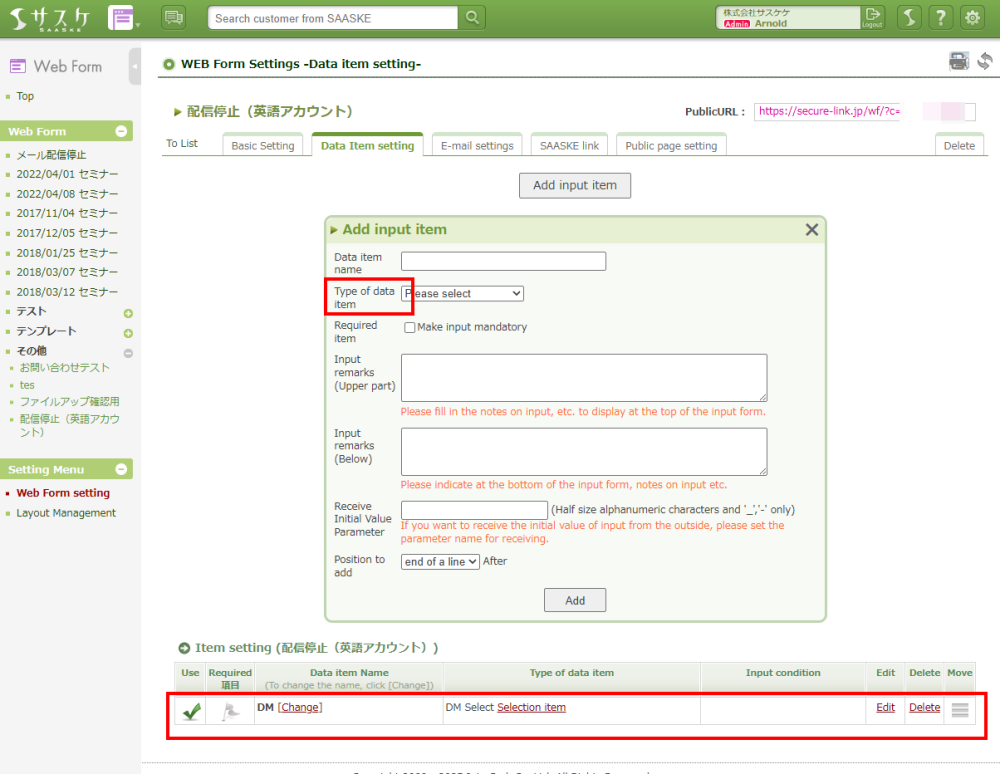Open the Type of data item dropdown
Viewport: 1000px width, 774px height.
point(462,294)
